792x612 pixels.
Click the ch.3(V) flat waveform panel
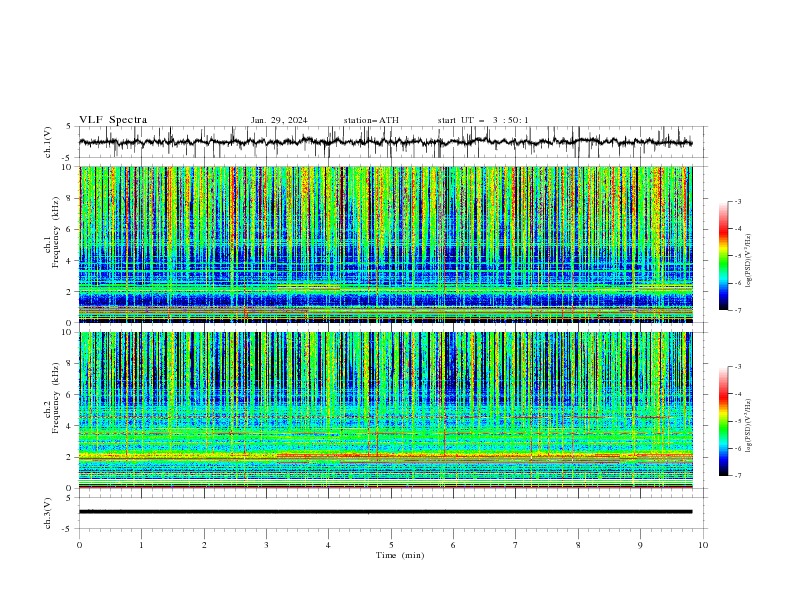click(393, 513)
